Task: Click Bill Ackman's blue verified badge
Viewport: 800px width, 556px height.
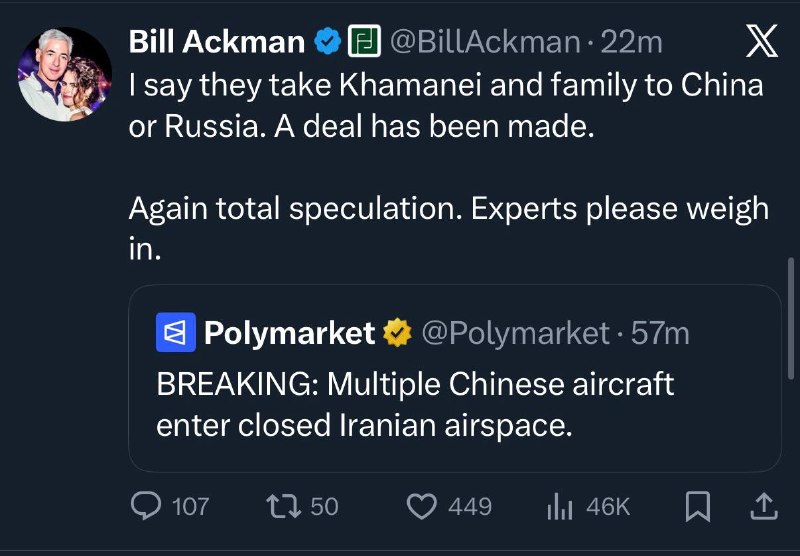Action: (326, 42)
